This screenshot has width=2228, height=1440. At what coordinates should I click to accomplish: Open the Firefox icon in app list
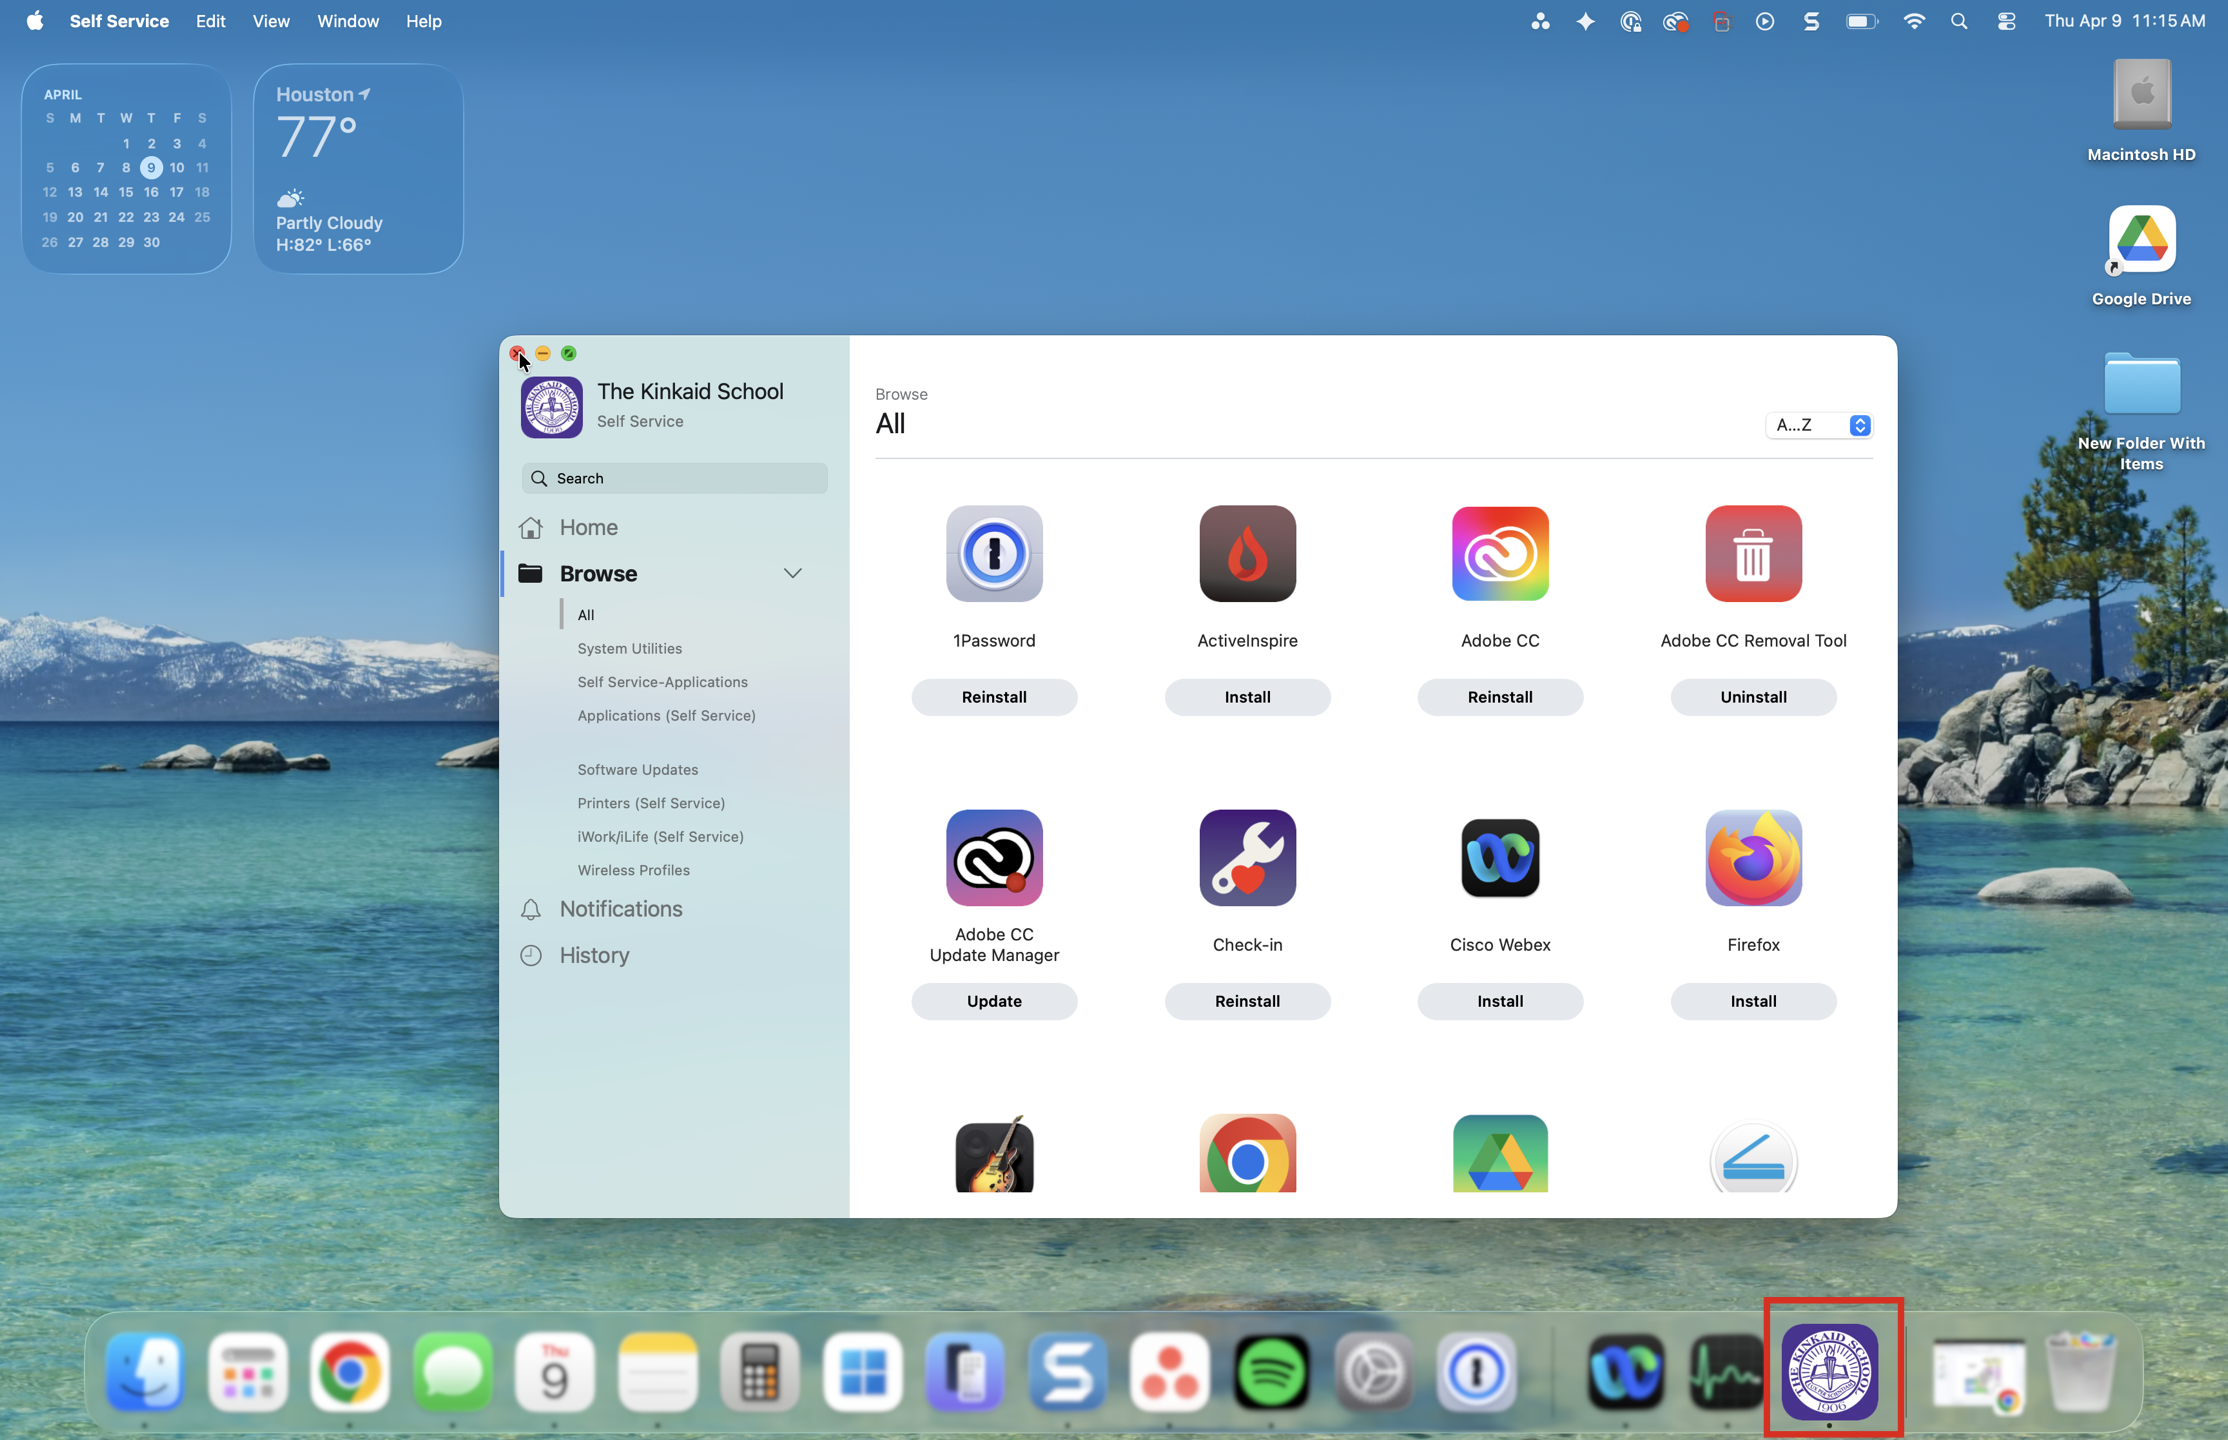pyautogui.click(x=1752, y=857)
